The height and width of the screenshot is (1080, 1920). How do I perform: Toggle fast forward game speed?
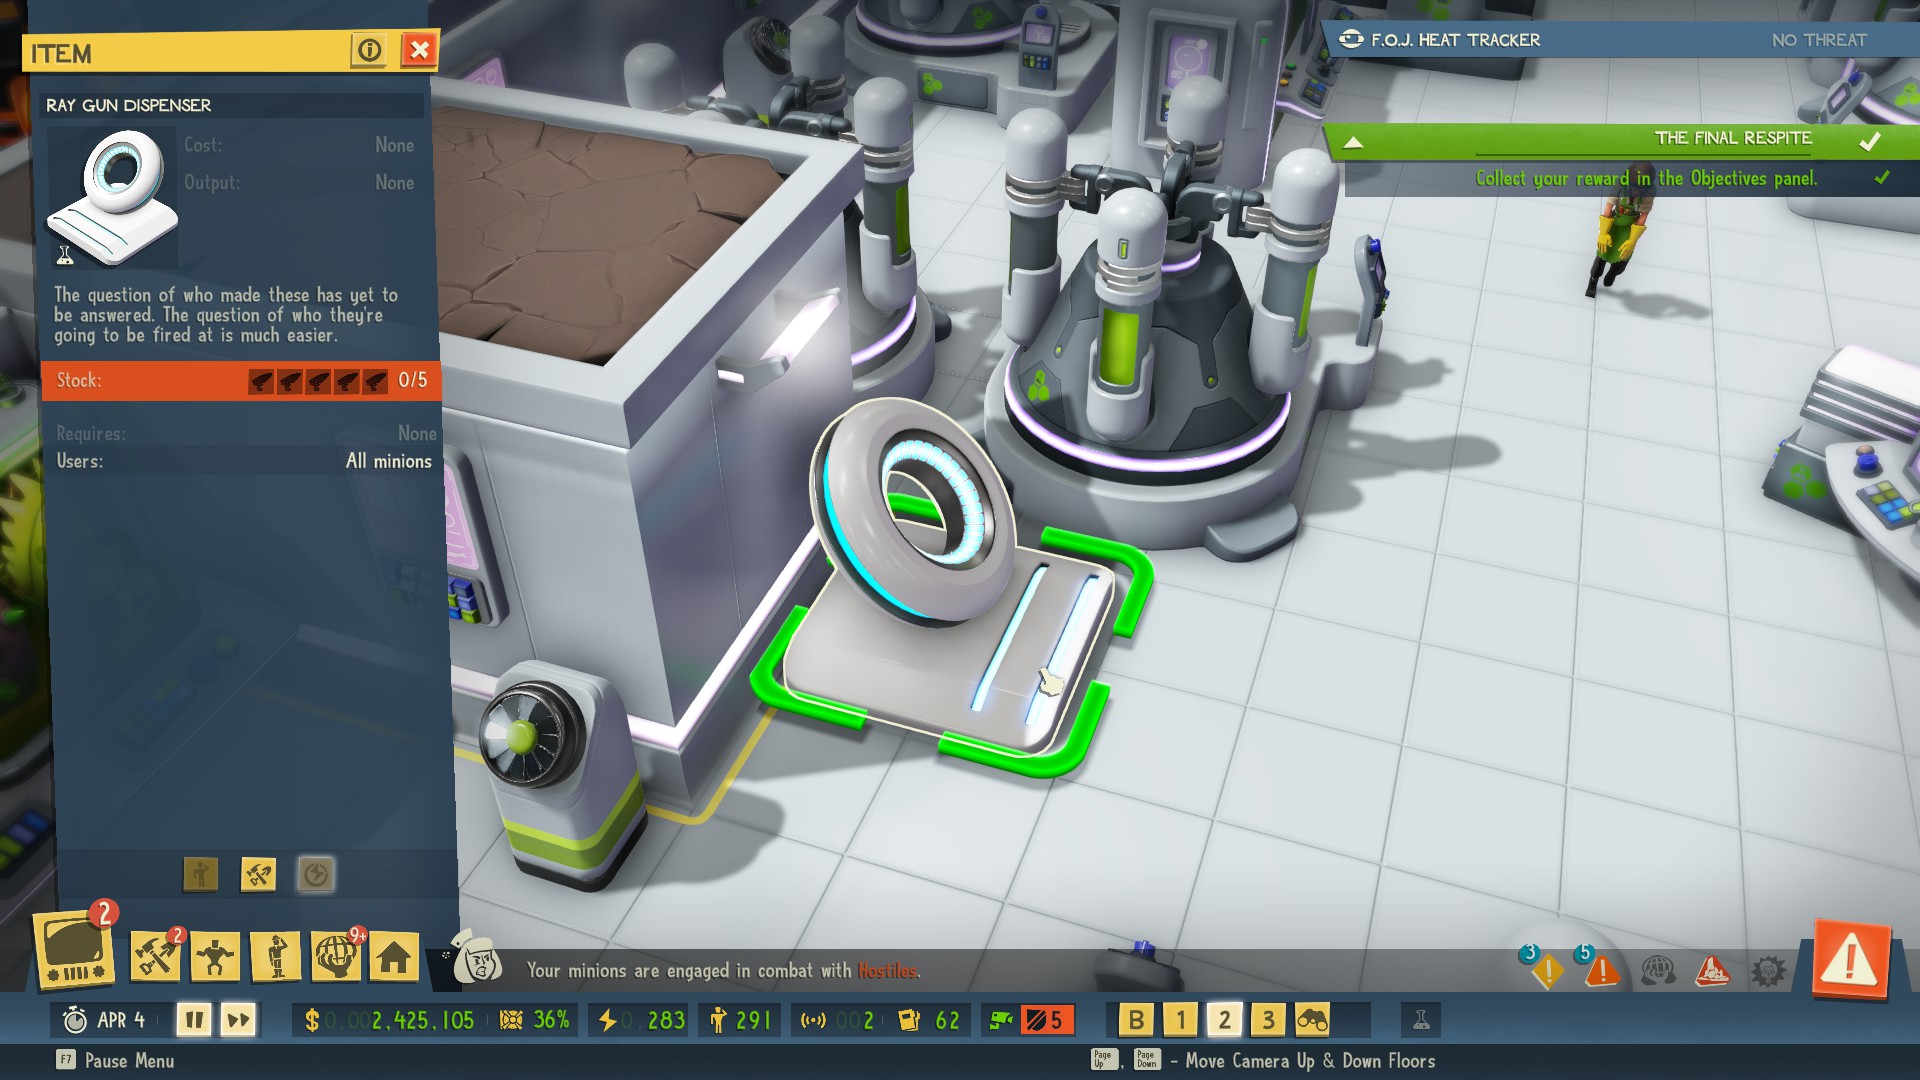(x=238, y=1020)
